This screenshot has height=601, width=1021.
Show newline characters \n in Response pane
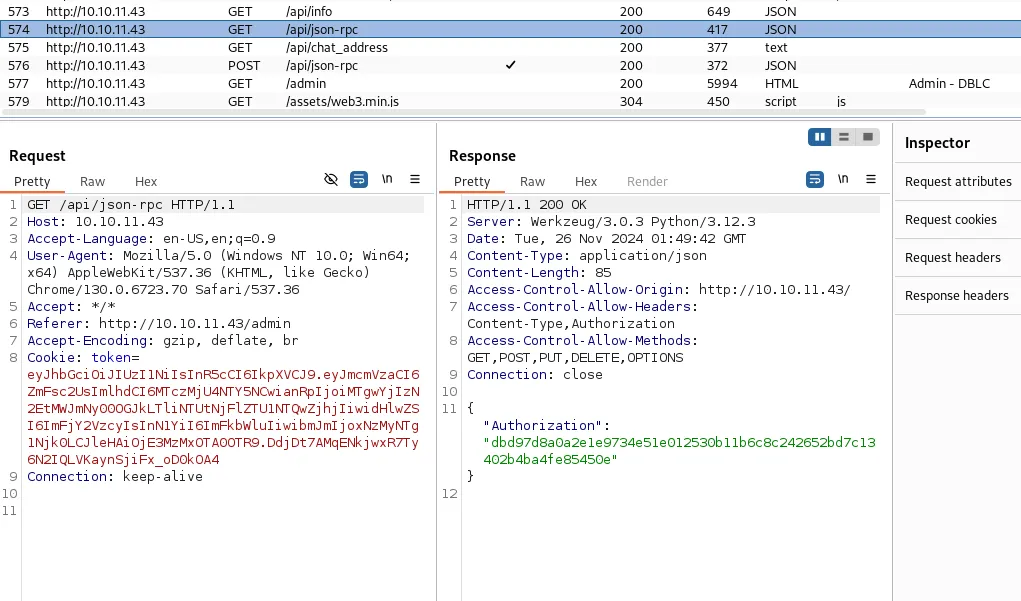[843, 179]
